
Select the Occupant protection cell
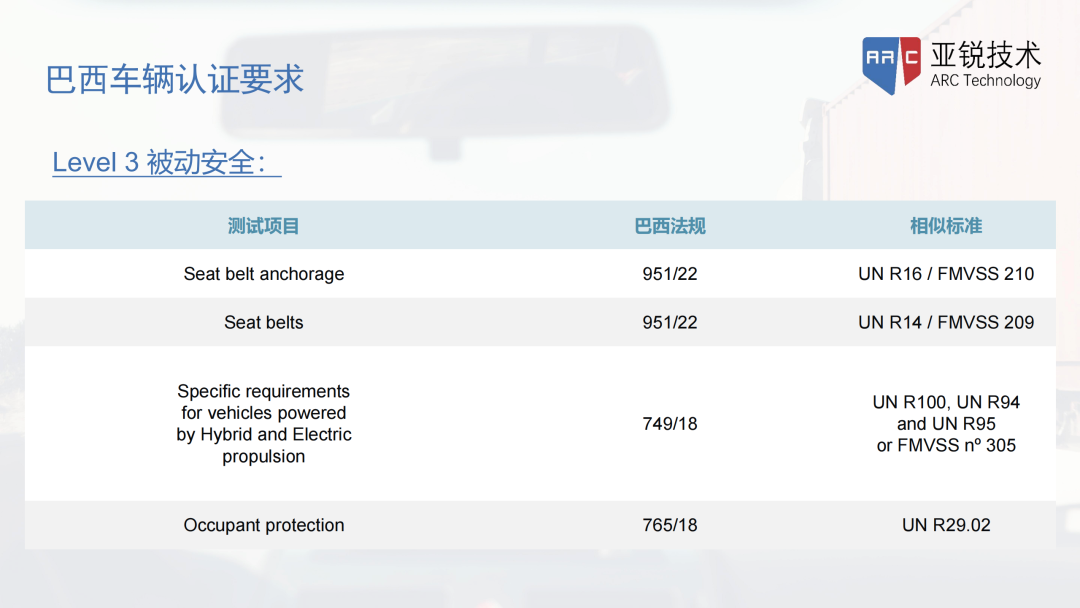click(264, 525)
